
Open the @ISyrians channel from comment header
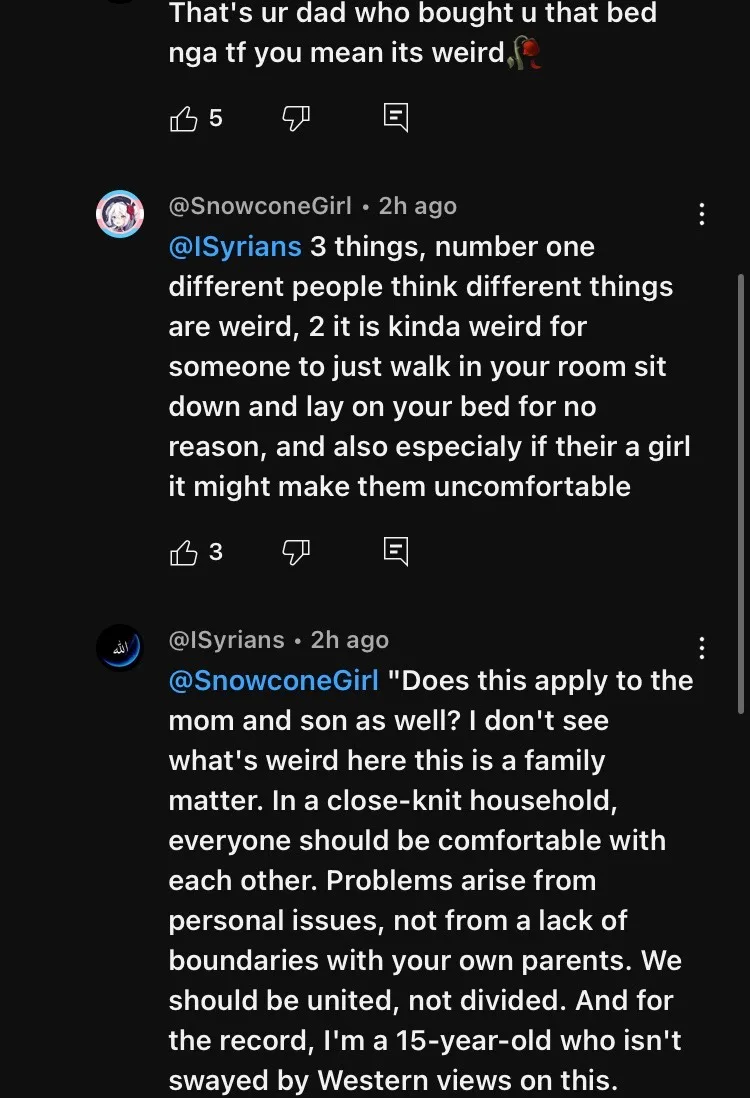pyautogui.click(x=227, y=640)
